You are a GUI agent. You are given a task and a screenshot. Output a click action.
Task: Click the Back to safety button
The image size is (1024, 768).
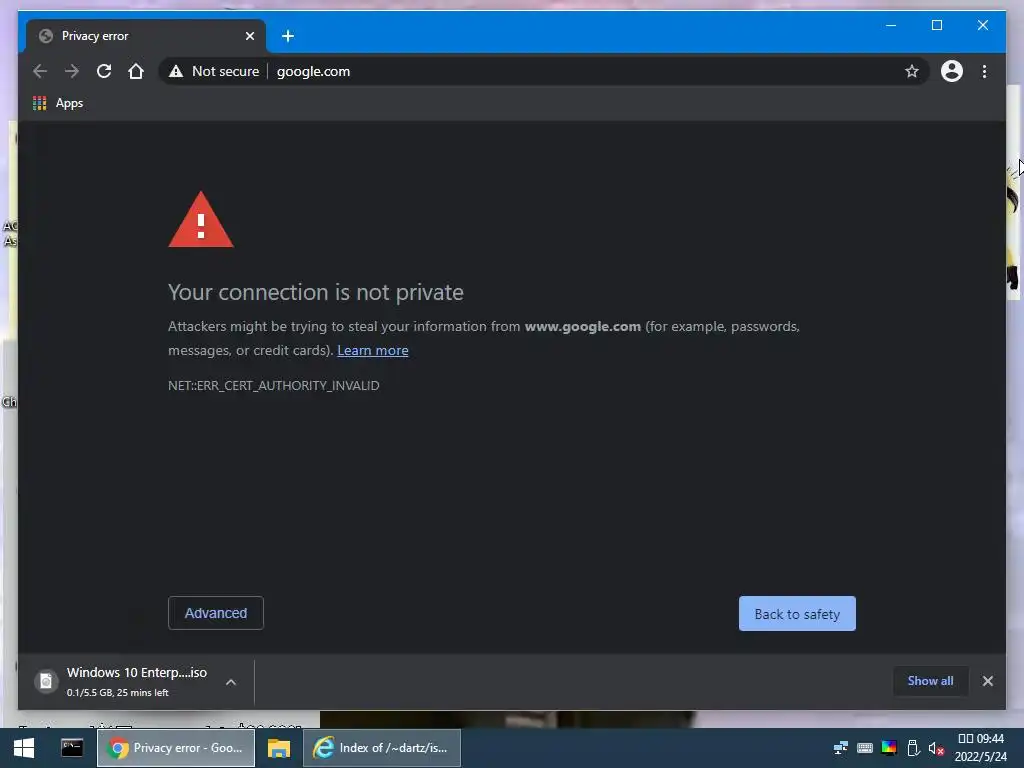point(797,614)
